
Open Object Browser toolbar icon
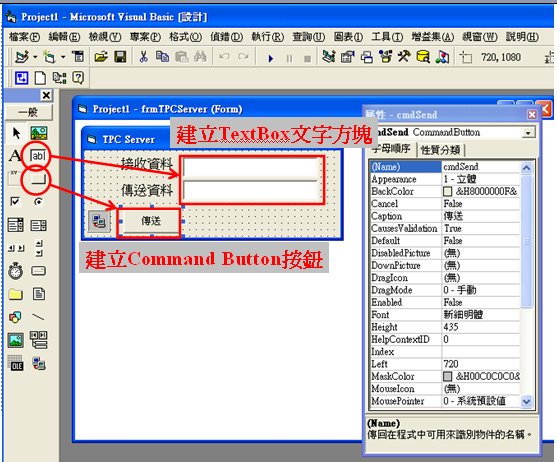(385, 57)
